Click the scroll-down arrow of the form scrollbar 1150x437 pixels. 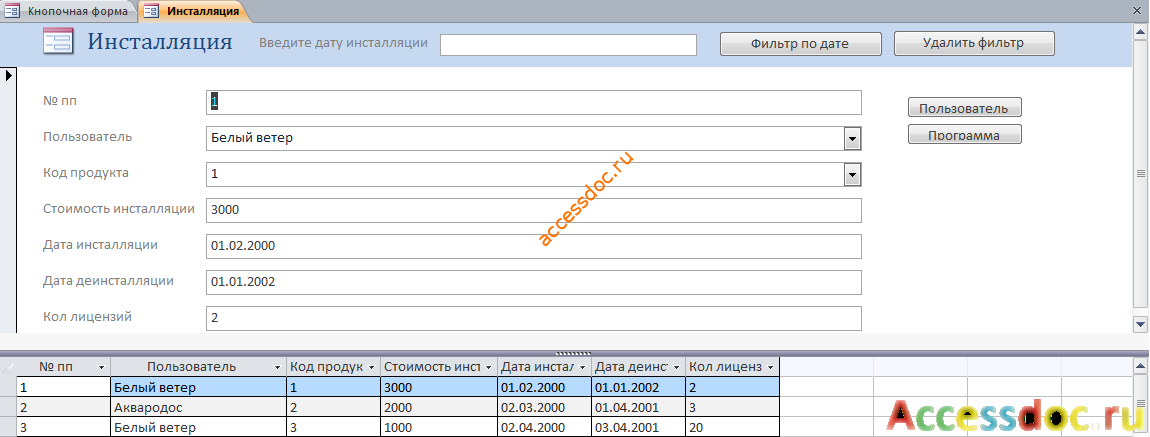pyautogui.click(x=1140, y=323)
